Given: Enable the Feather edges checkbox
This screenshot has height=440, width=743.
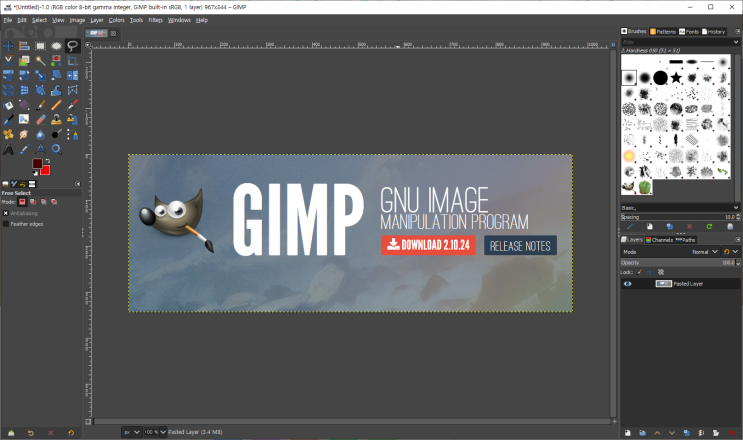Looking at the screenshot, I should [6, 224].
